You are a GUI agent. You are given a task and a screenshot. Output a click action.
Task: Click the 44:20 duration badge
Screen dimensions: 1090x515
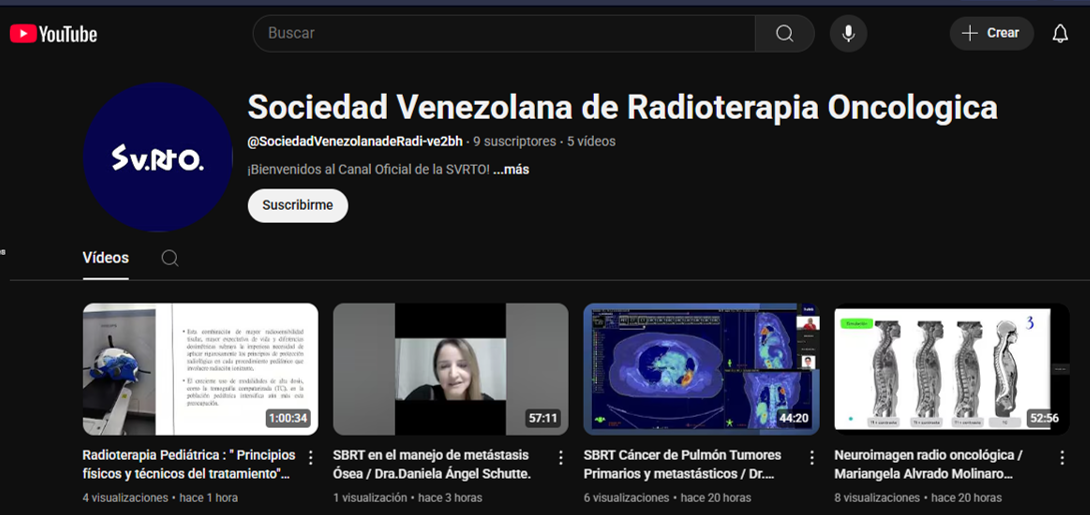(794, 418)
